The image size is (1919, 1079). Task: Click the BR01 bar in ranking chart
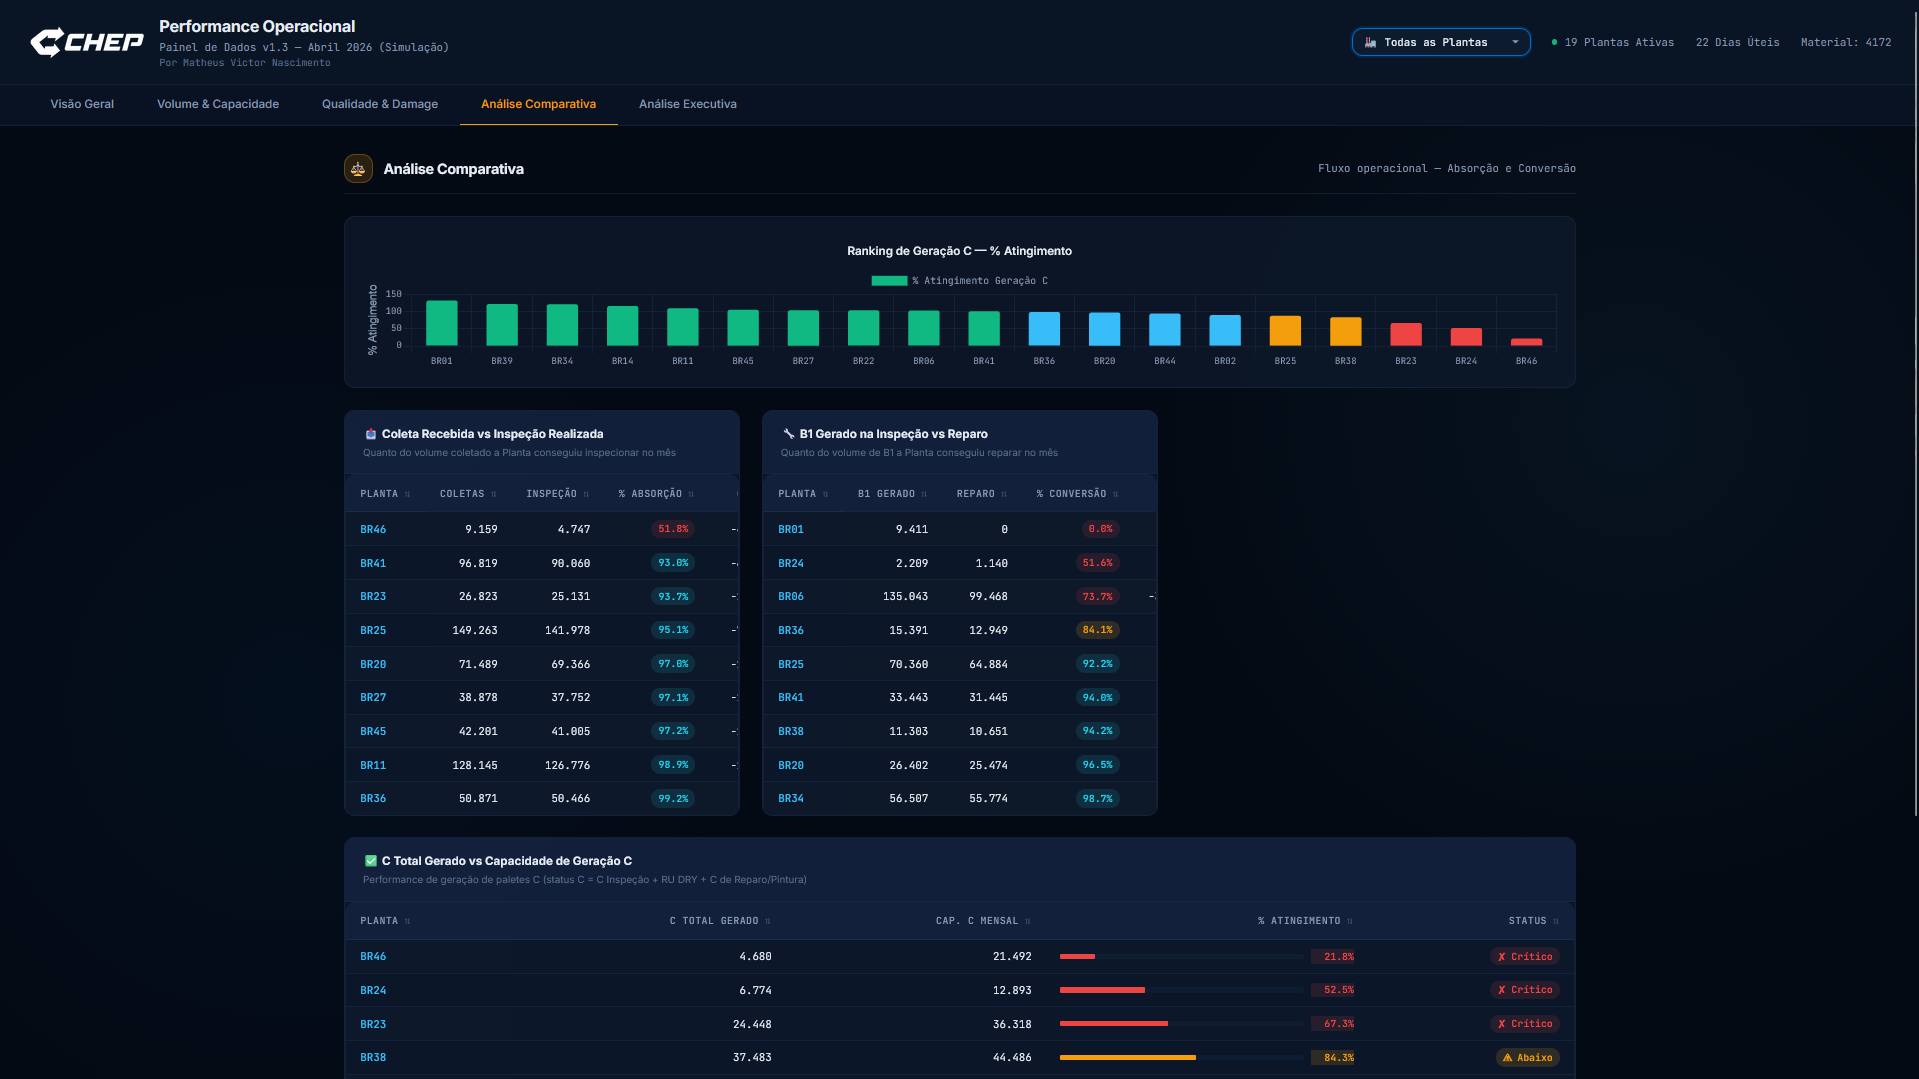442,323
